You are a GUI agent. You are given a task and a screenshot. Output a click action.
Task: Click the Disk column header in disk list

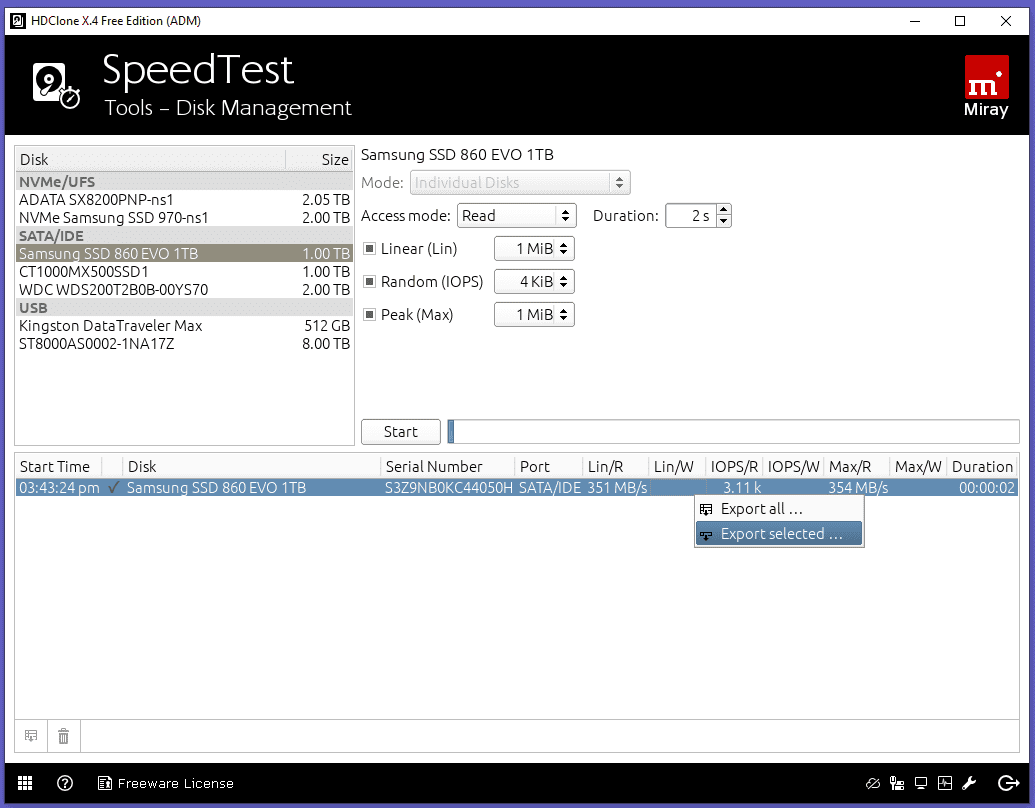click(151, 160)
